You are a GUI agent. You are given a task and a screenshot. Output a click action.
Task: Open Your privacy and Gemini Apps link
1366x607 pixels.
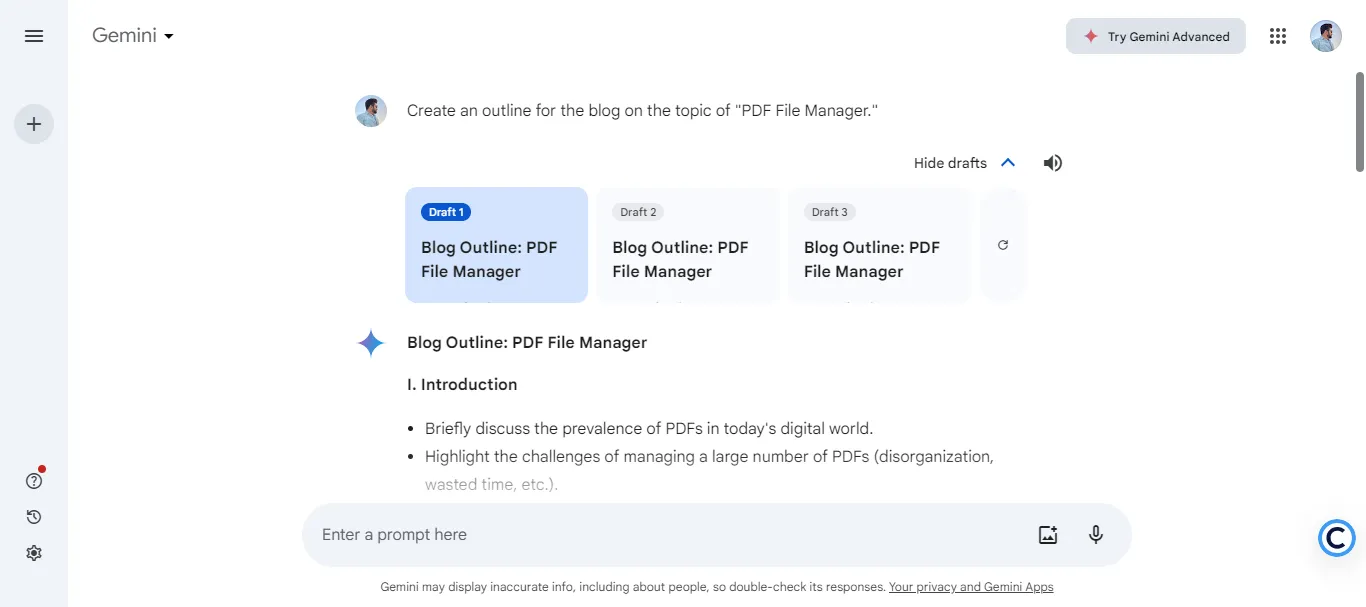[x=970, y=587]
